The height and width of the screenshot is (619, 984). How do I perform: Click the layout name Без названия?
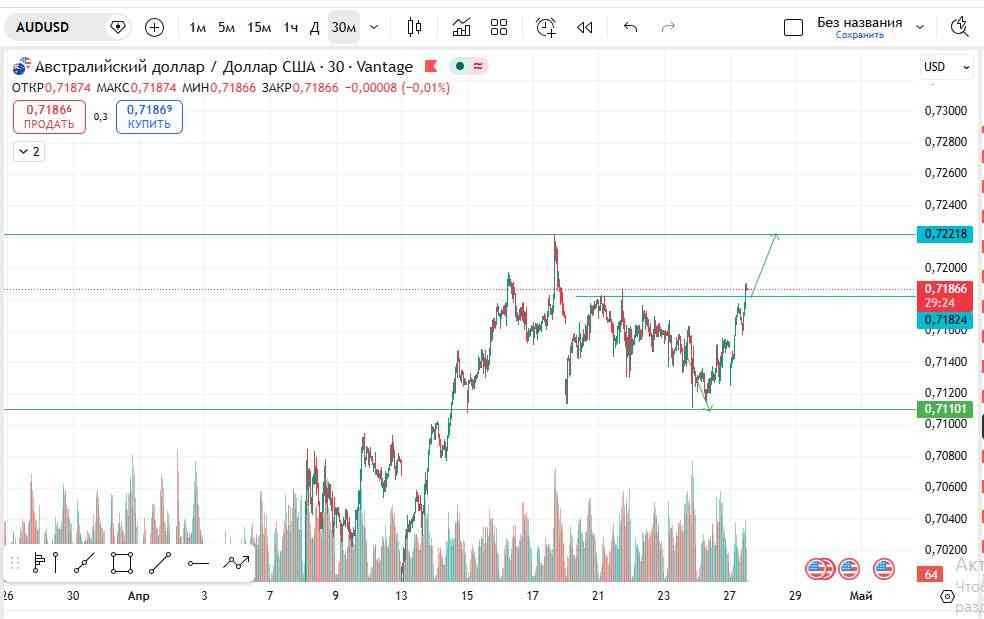coord(860,23)
